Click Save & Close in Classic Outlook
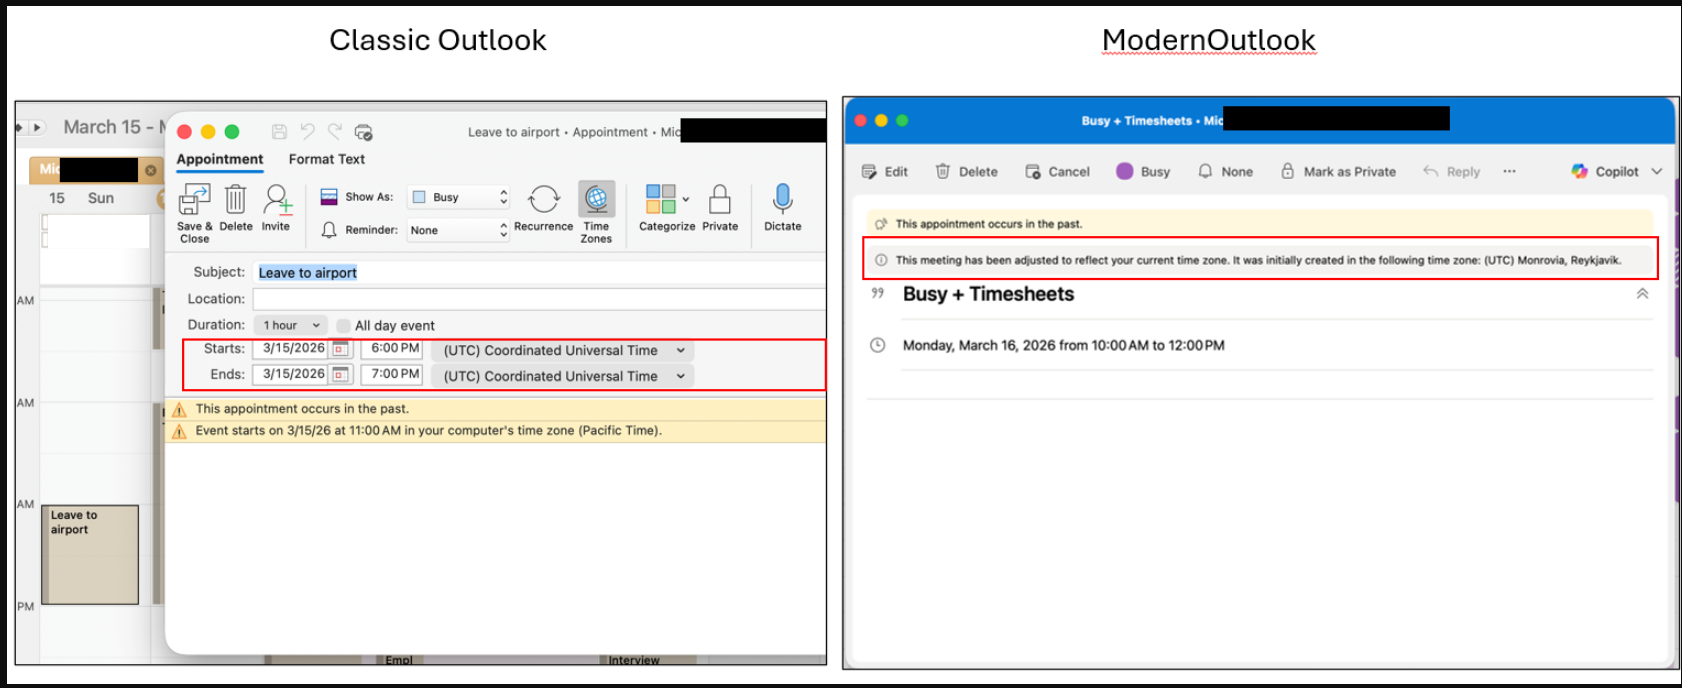The width and height of the screenshot is (1682, 688). pos(194,213)
